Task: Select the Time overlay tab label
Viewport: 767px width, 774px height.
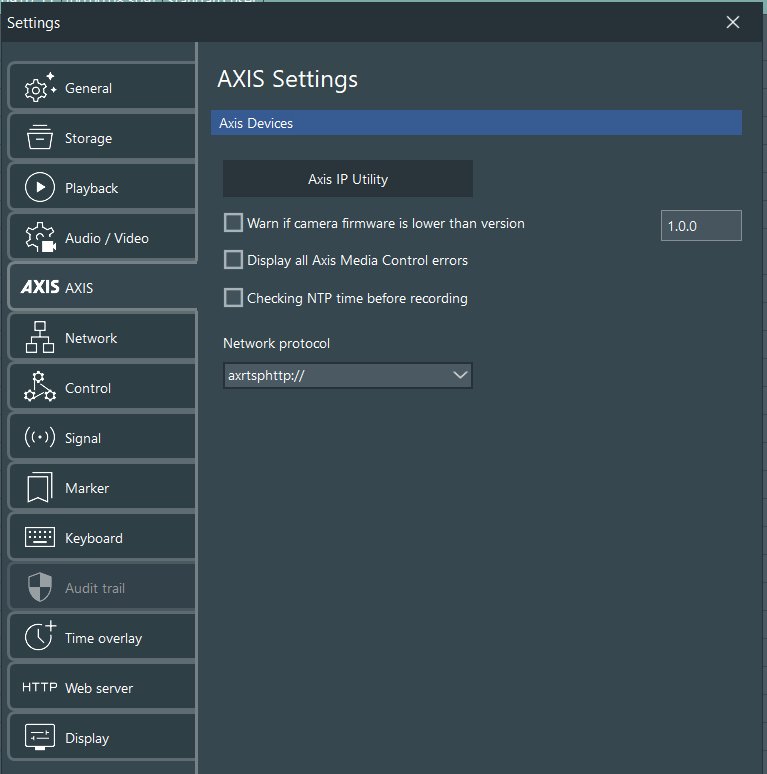Action: pos(104,638)
